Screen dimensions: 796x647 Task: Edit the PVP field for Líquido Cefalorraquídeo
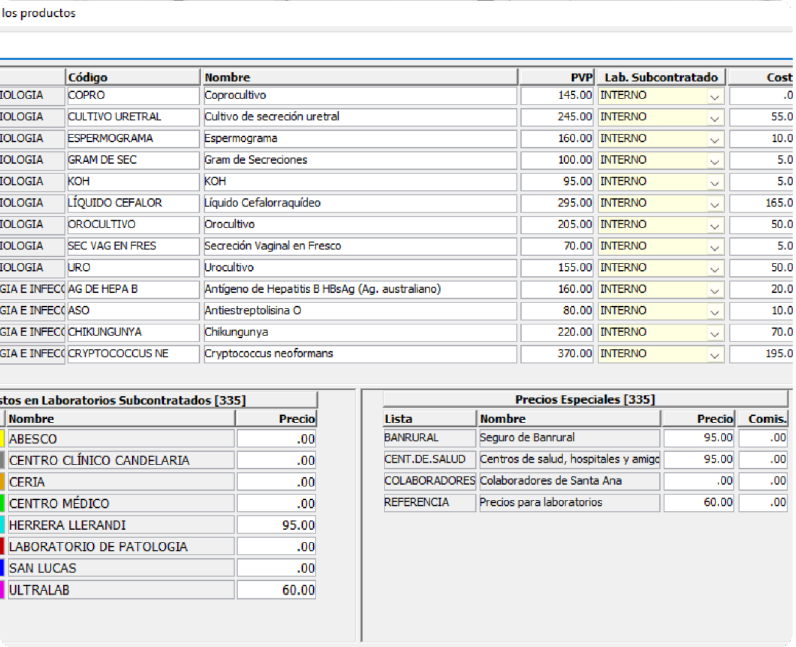557,203
